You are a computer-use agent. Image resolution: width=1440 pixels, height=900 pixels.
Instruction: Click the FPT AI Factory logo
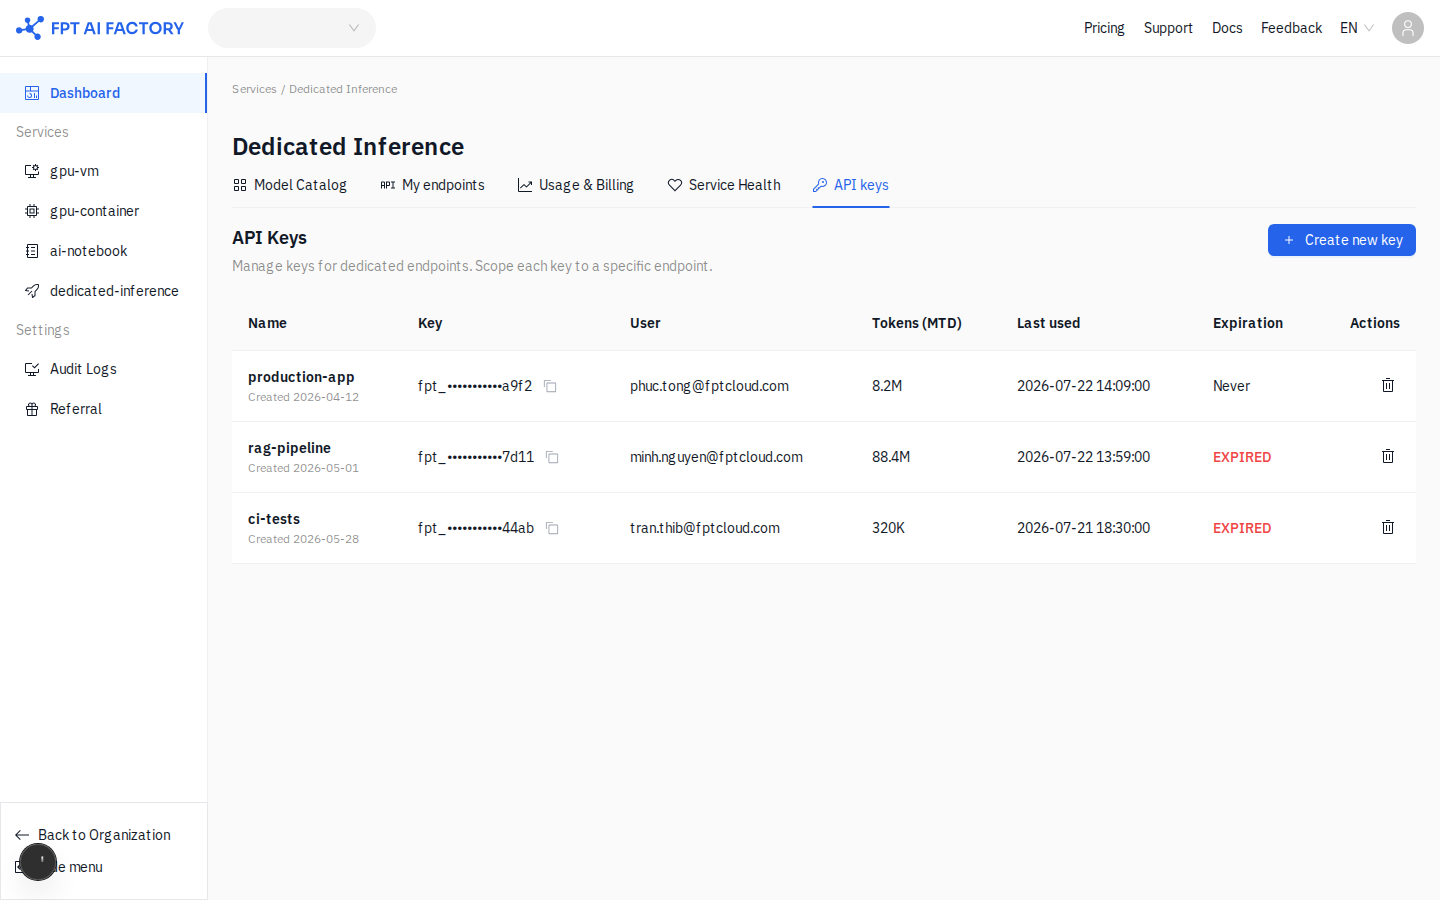[100, 28]
